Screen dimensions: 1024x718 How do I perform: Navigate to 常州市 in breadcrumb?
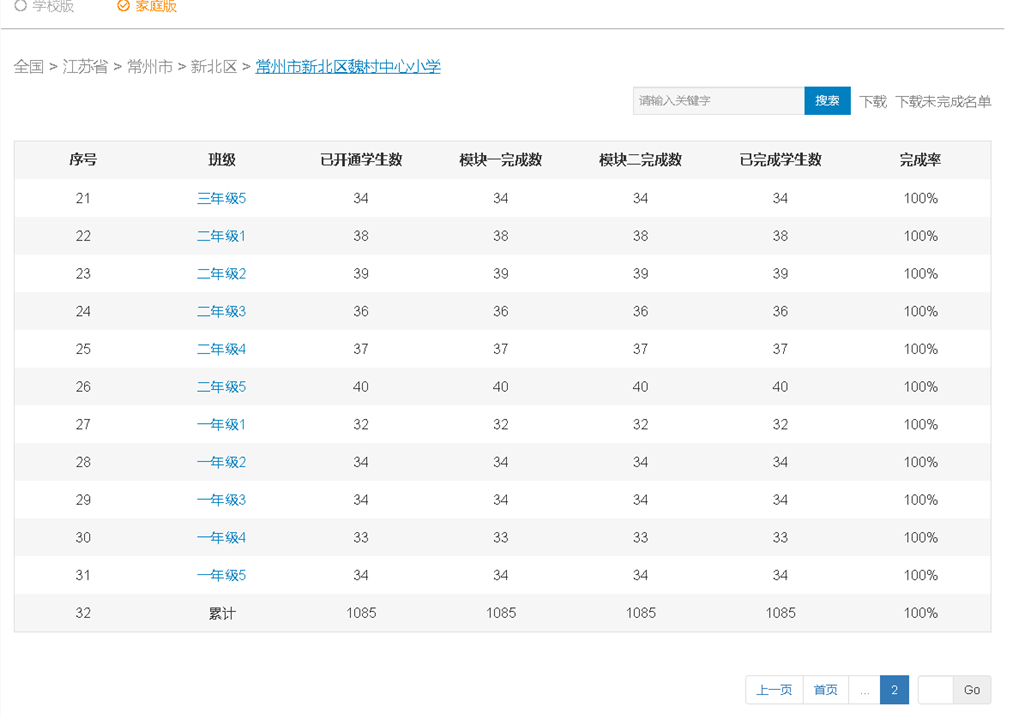click(x=149, y=67)
